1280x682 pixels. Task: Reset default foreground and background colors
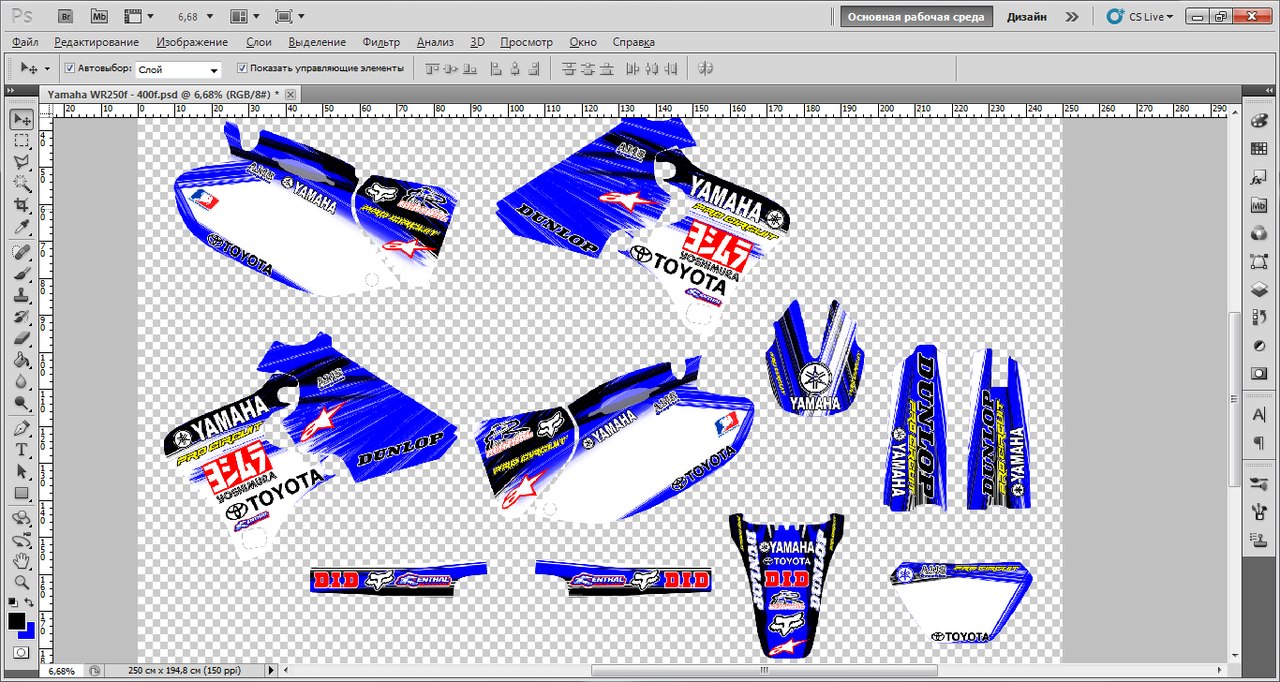[x=12, y=603]
